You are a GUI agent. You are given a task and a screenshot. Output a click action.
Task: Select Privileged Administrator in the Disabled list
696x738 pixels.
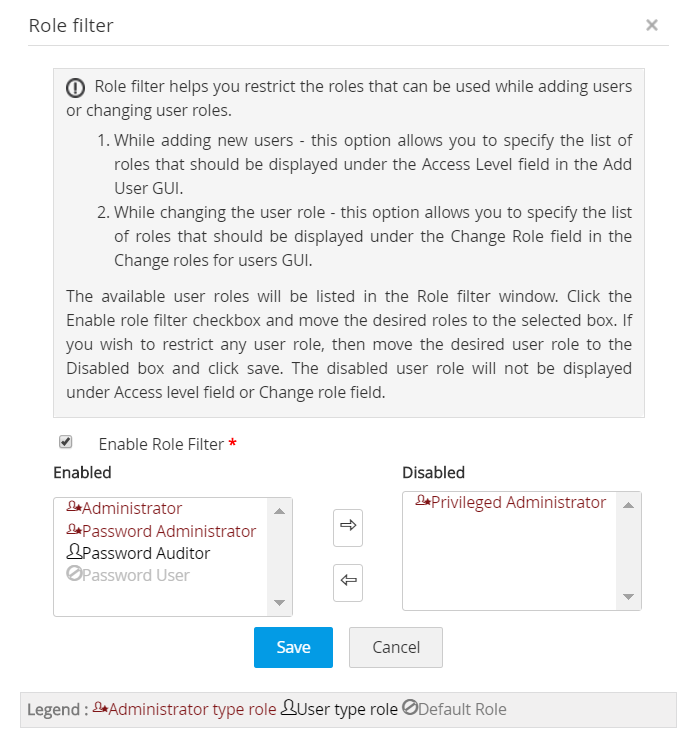pos(518,502)
